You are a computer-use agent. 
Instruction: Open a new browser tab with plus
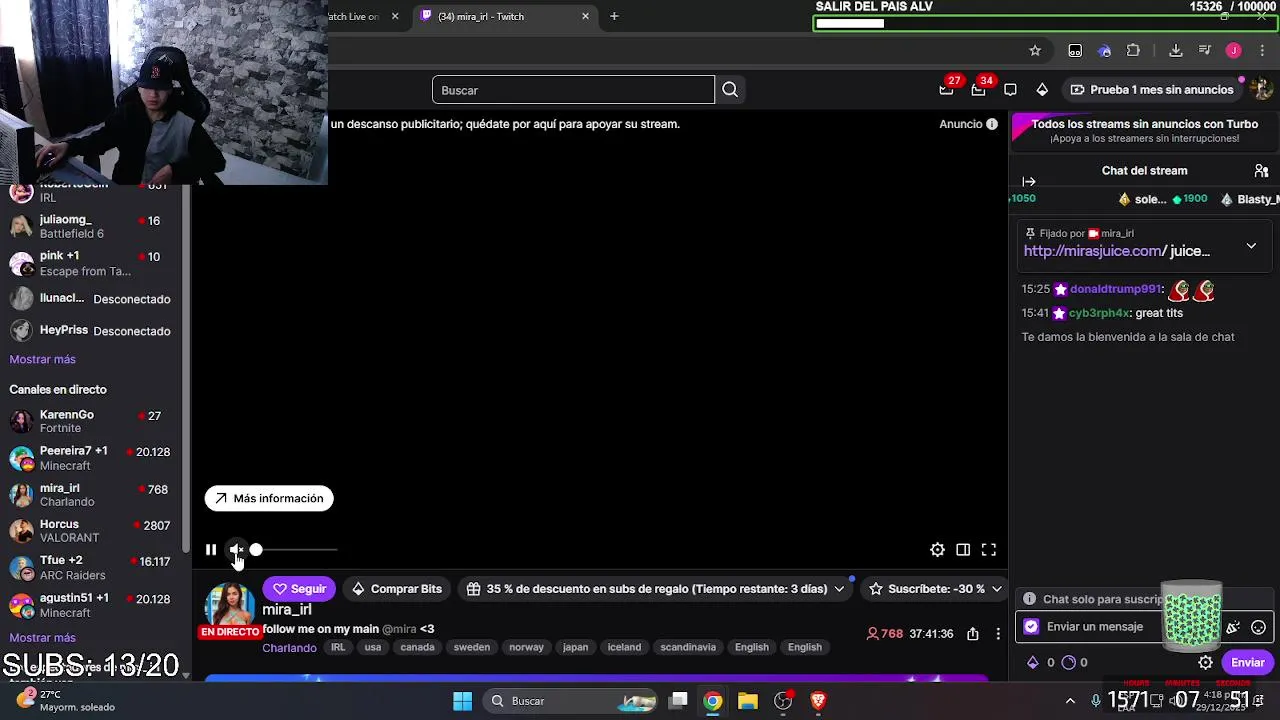614,16
